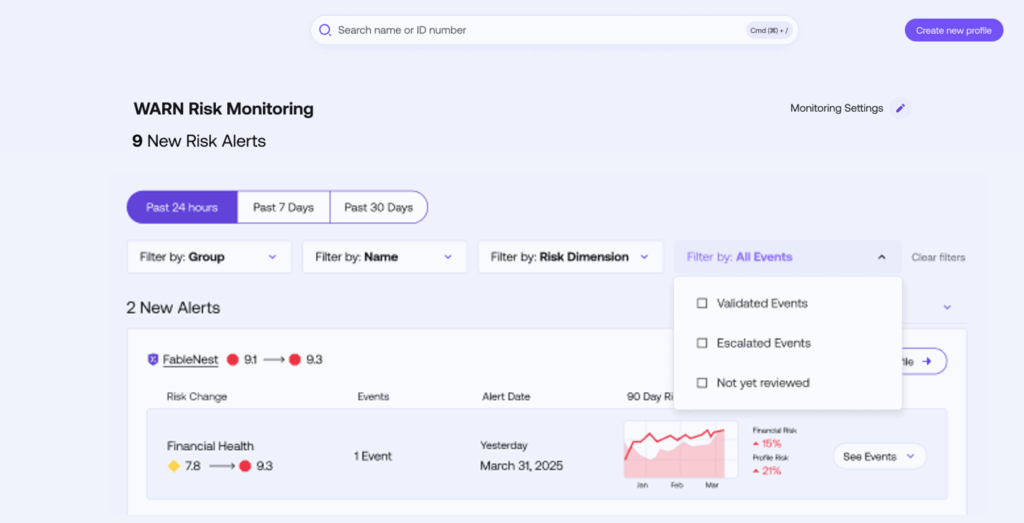Click the 1 Event text
Viewport: 1024px width, 523px height.
[x=373, y=456]
